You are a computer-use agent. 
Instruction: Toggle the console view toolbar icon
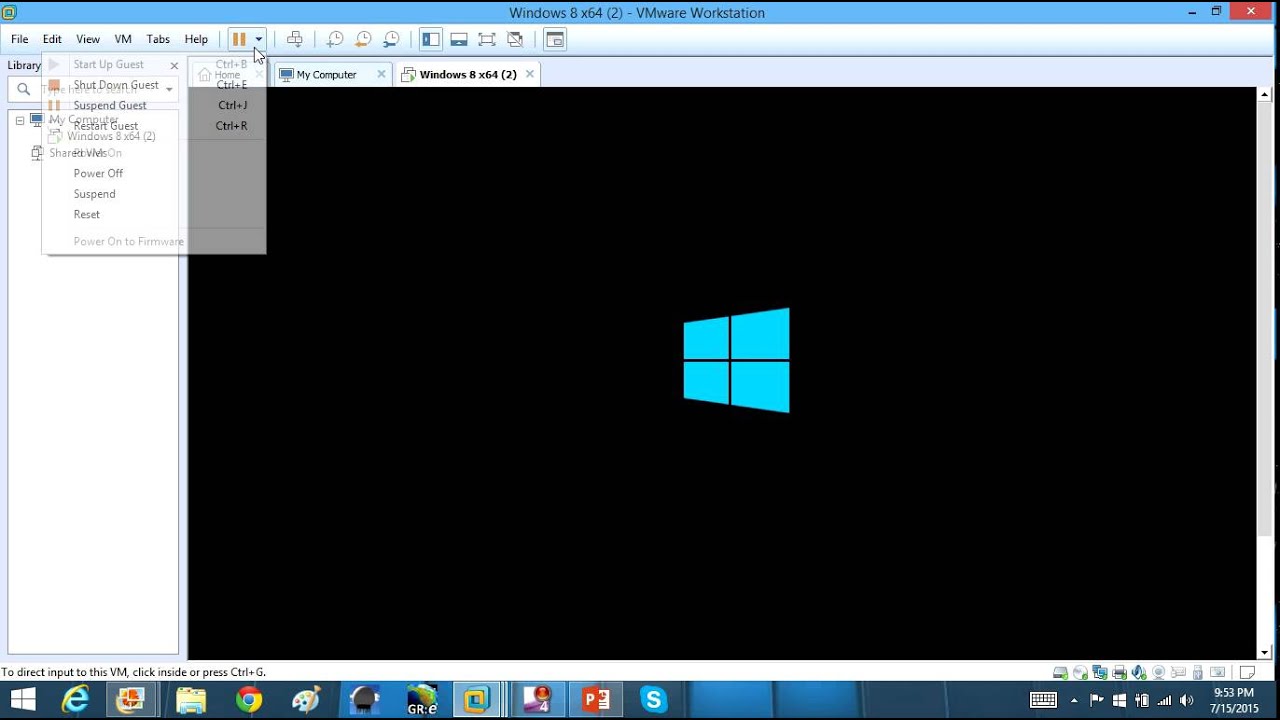555,39
